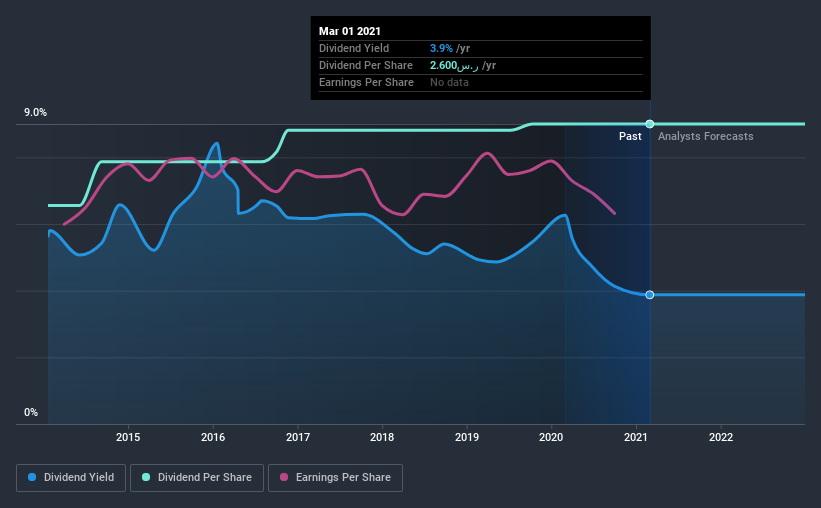This screenshot has height=508, width=821.
Task: Click the Analysts Forecasts label
Action: pyautogui.click(x=706, y=136)
